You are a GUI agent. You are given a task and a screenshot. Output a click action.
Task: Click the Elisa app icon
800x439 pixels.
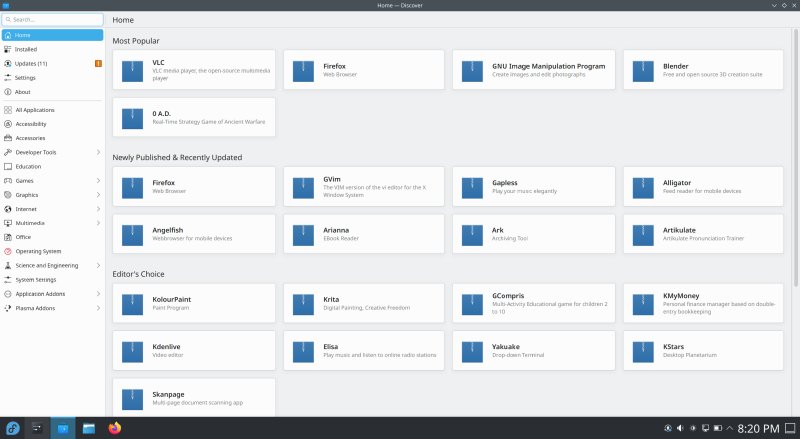coord(303,352)
